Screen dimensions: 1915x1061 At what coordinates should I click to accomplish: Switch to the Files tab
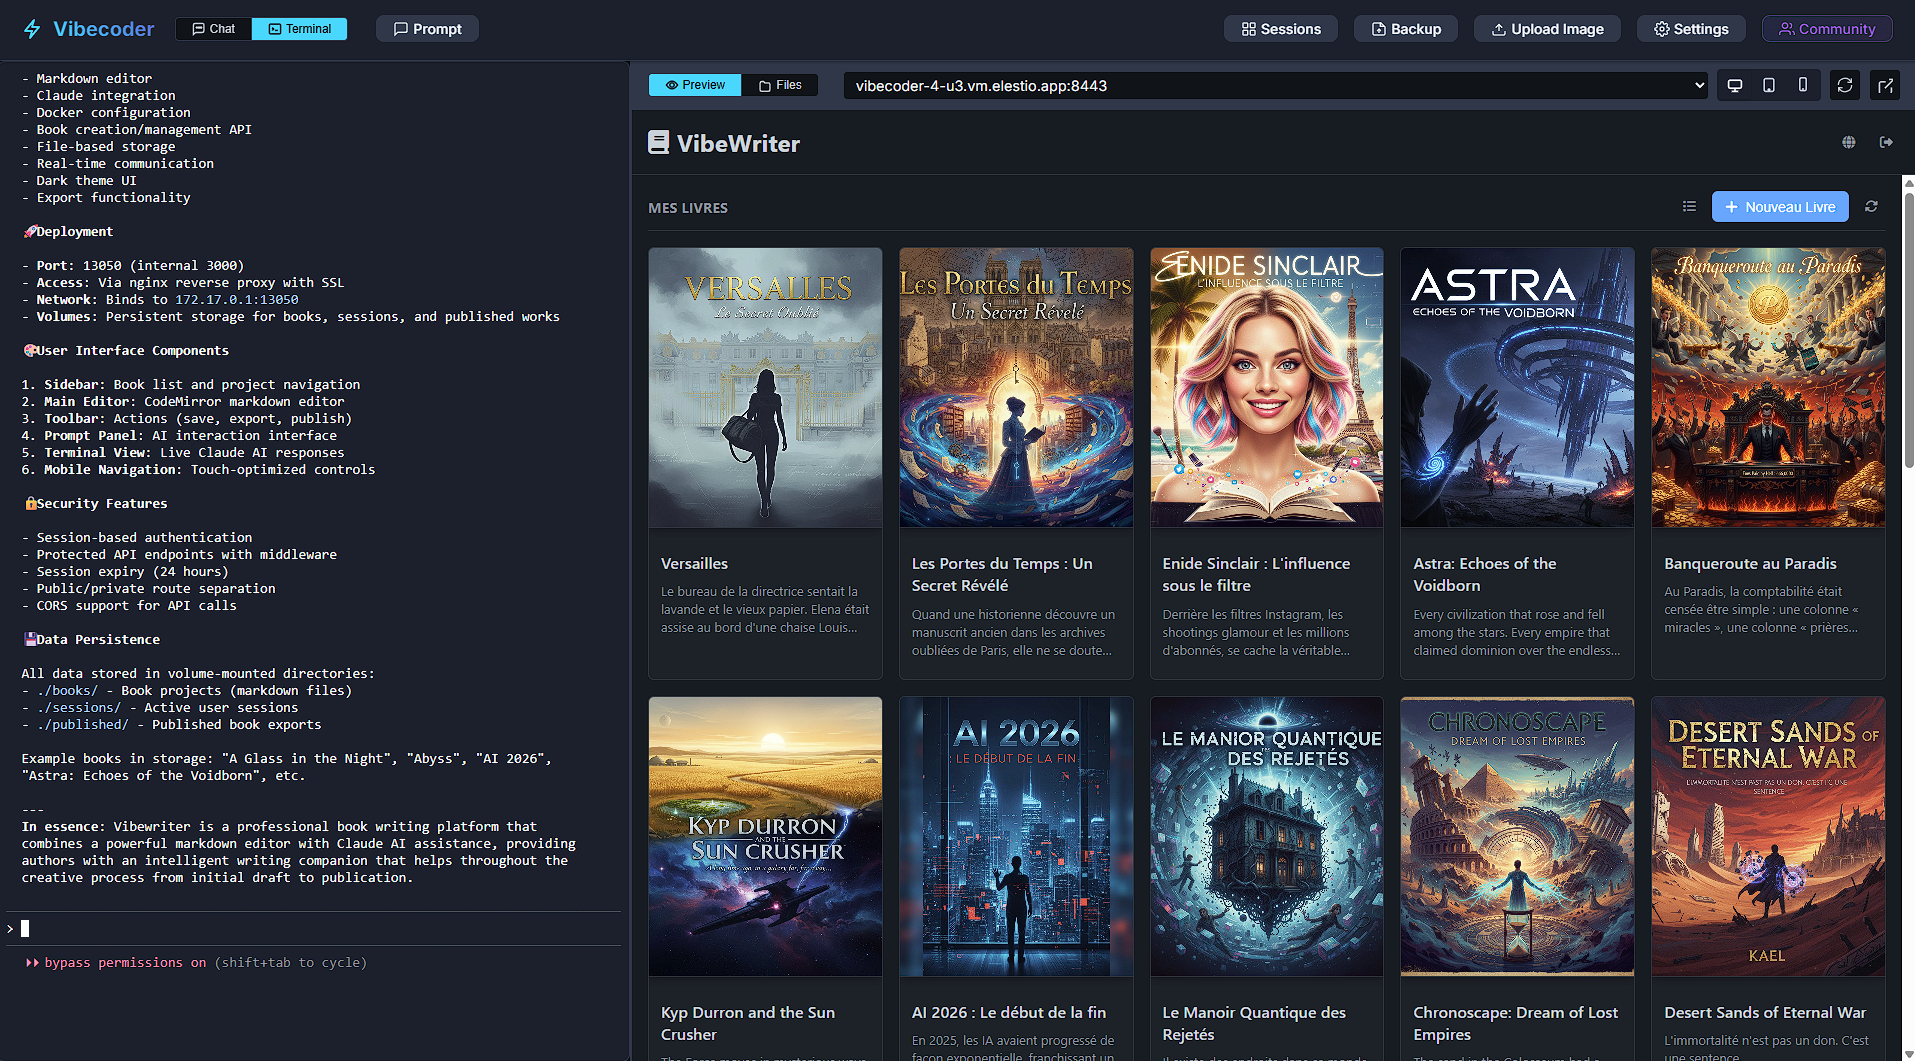coord(780,86)
